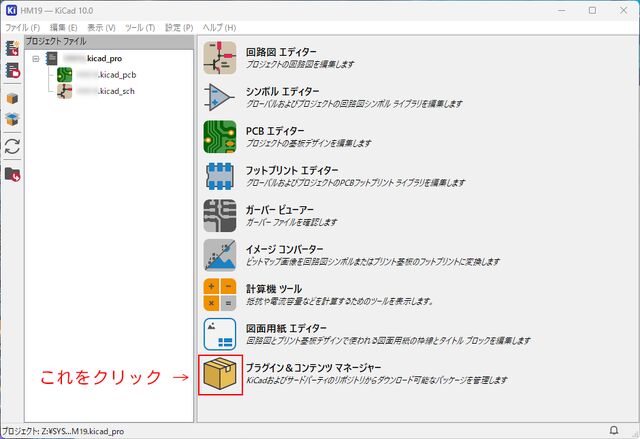The width and height of the screenshot is (640, 439).
Task: Click the PCB エディター title text
Action: (275, 131)
